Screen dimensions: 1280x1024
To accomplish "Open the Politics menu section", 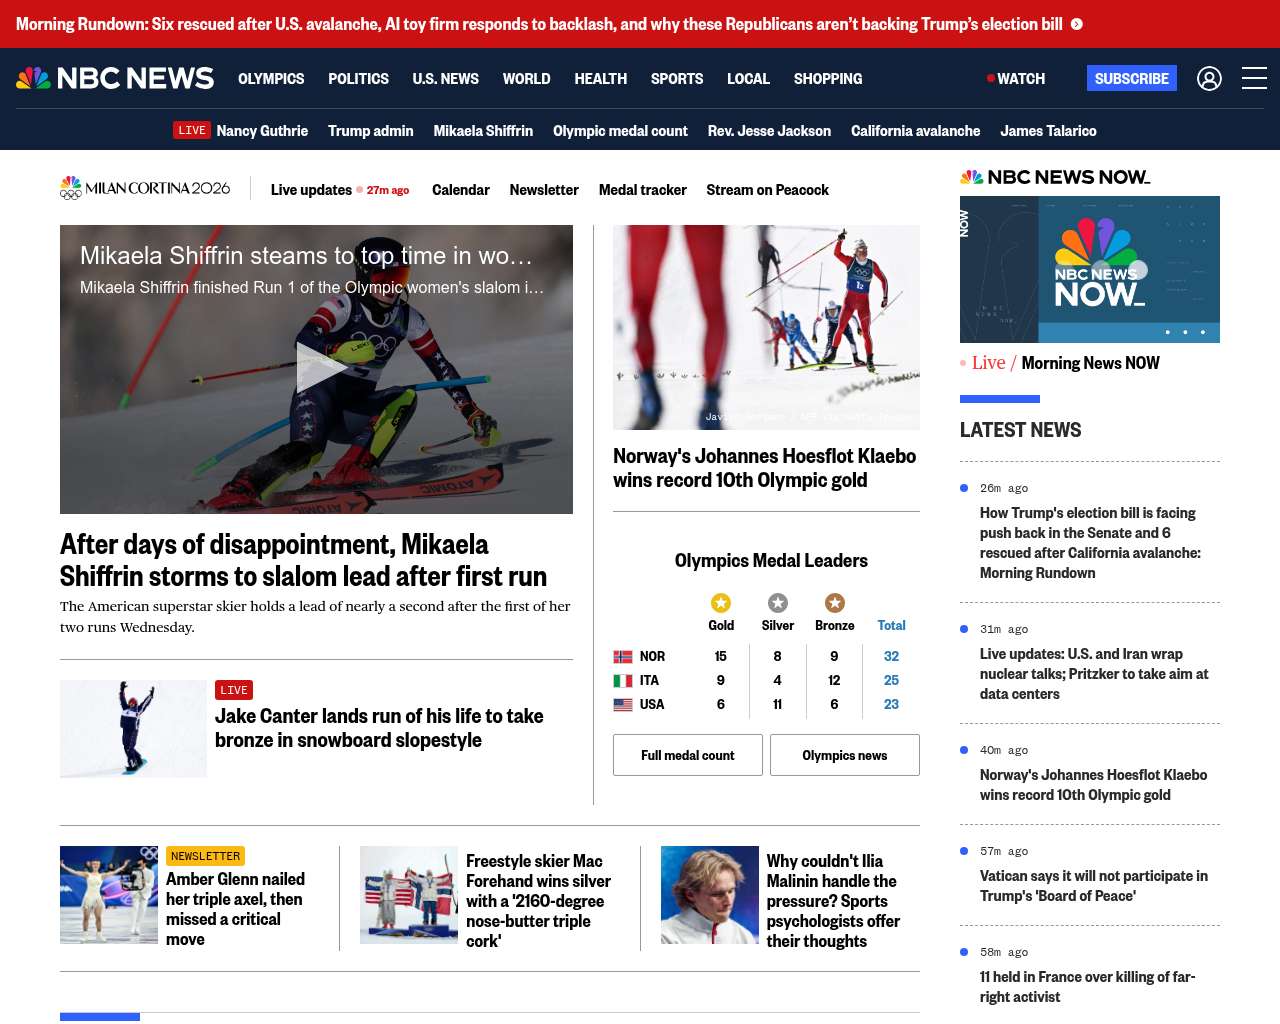I will pos(359,78).
